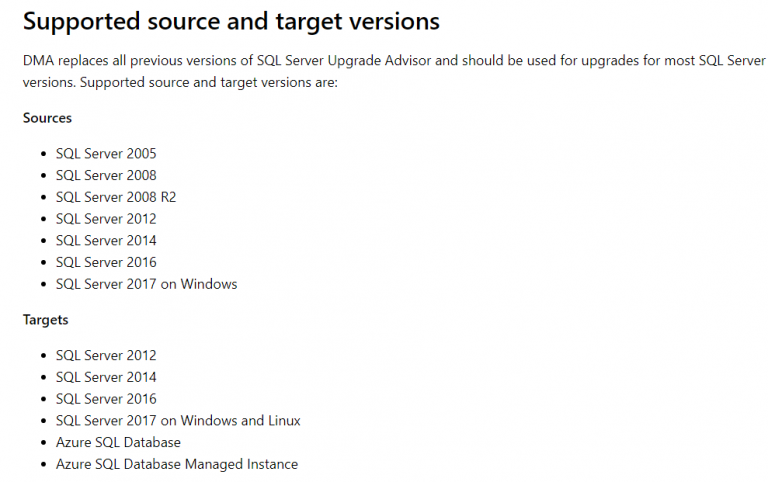The image size is (768, 482).
Task: Click 'Azure SQL Database' list item
Action: point(118,442)
